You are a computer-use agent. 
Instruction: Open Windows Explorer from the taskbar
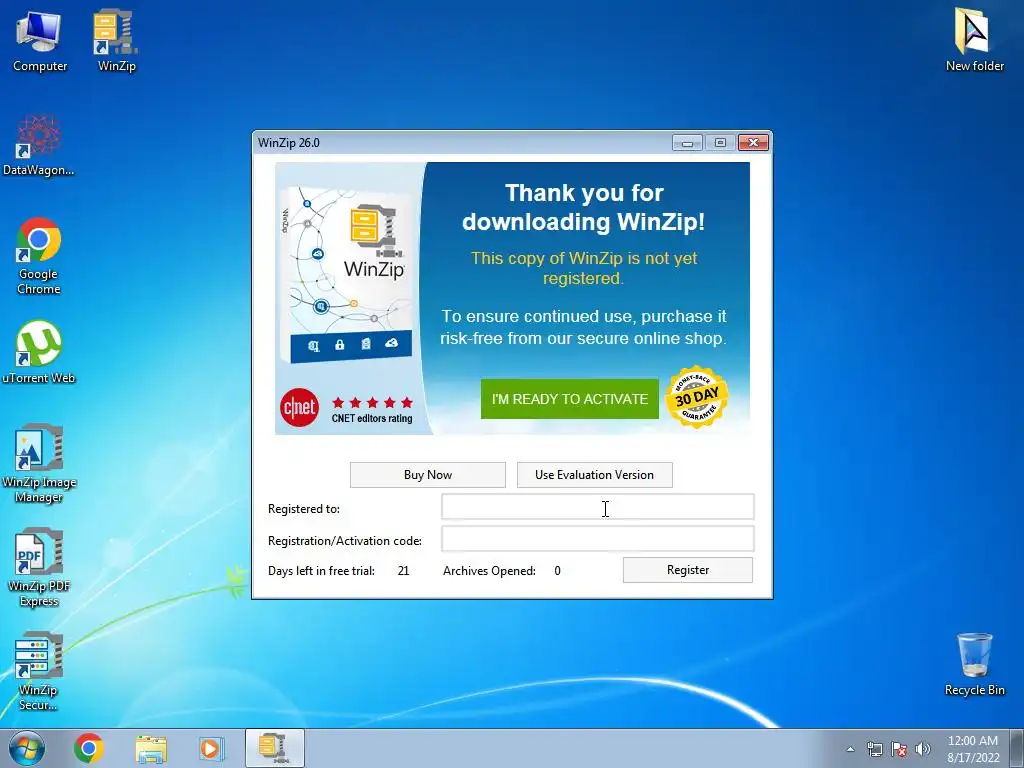coord(151,748)
